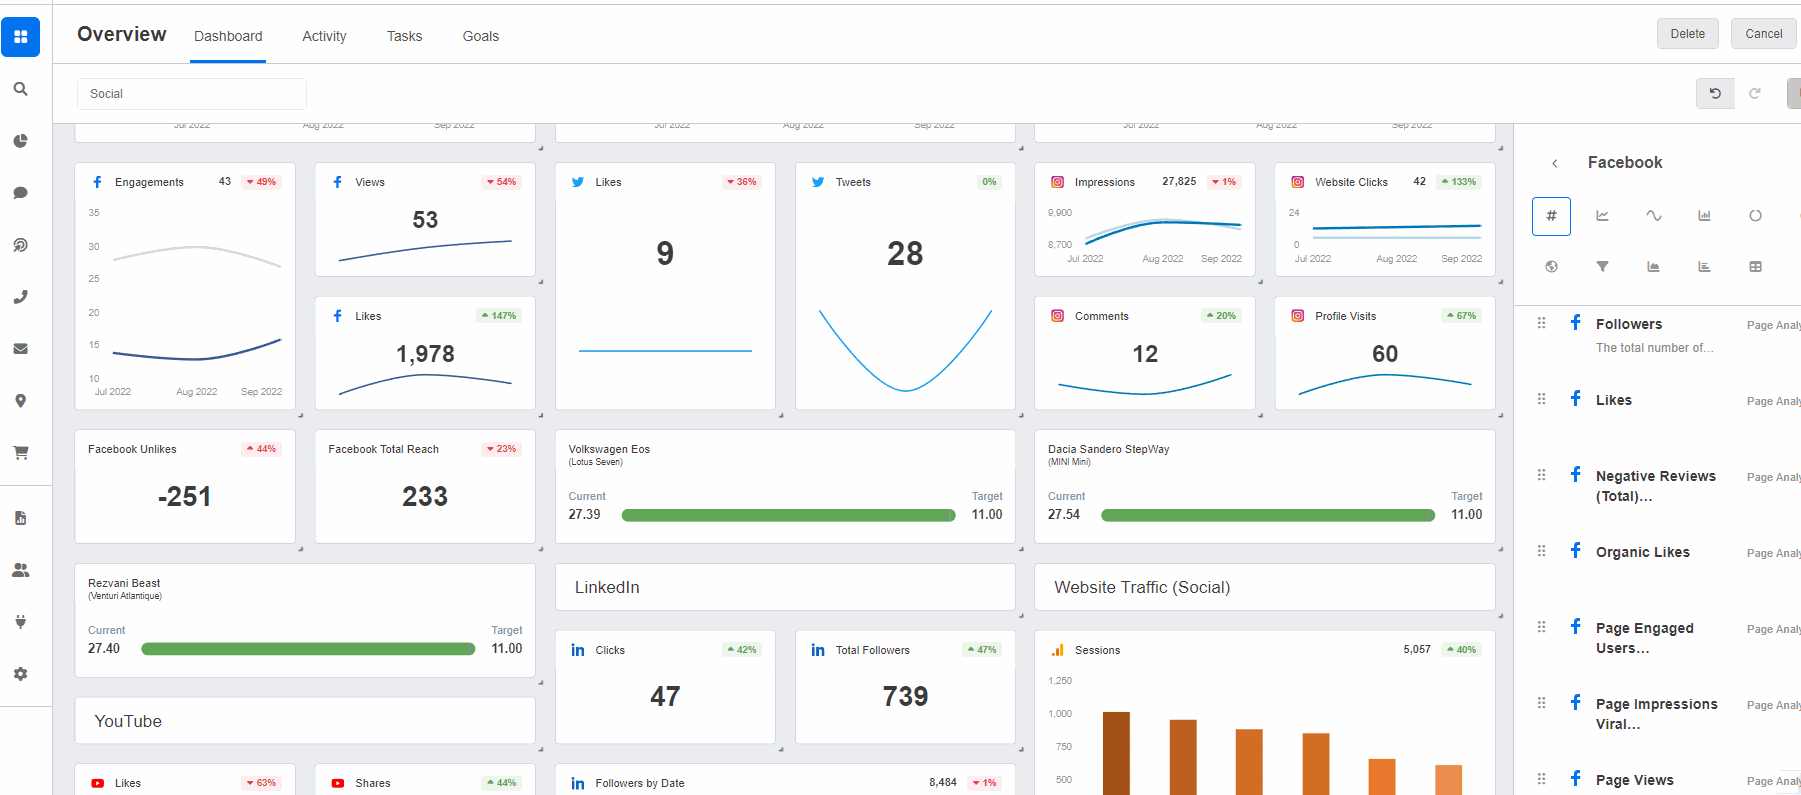Select the Organic Likes metric
Screen dimensions: 1801x795
1642,552
